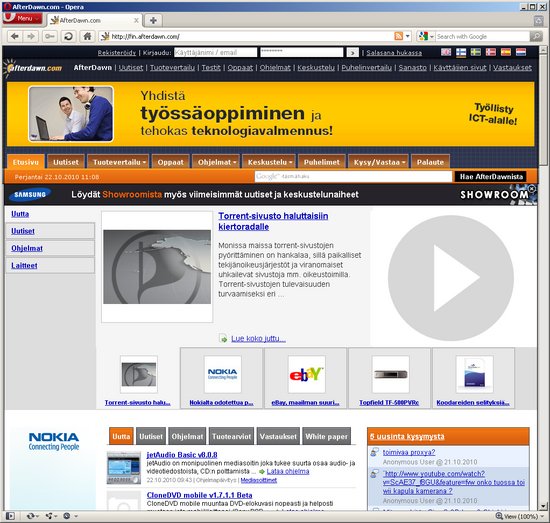Click the Lue koko juttu link

click(x=258, y=338)
